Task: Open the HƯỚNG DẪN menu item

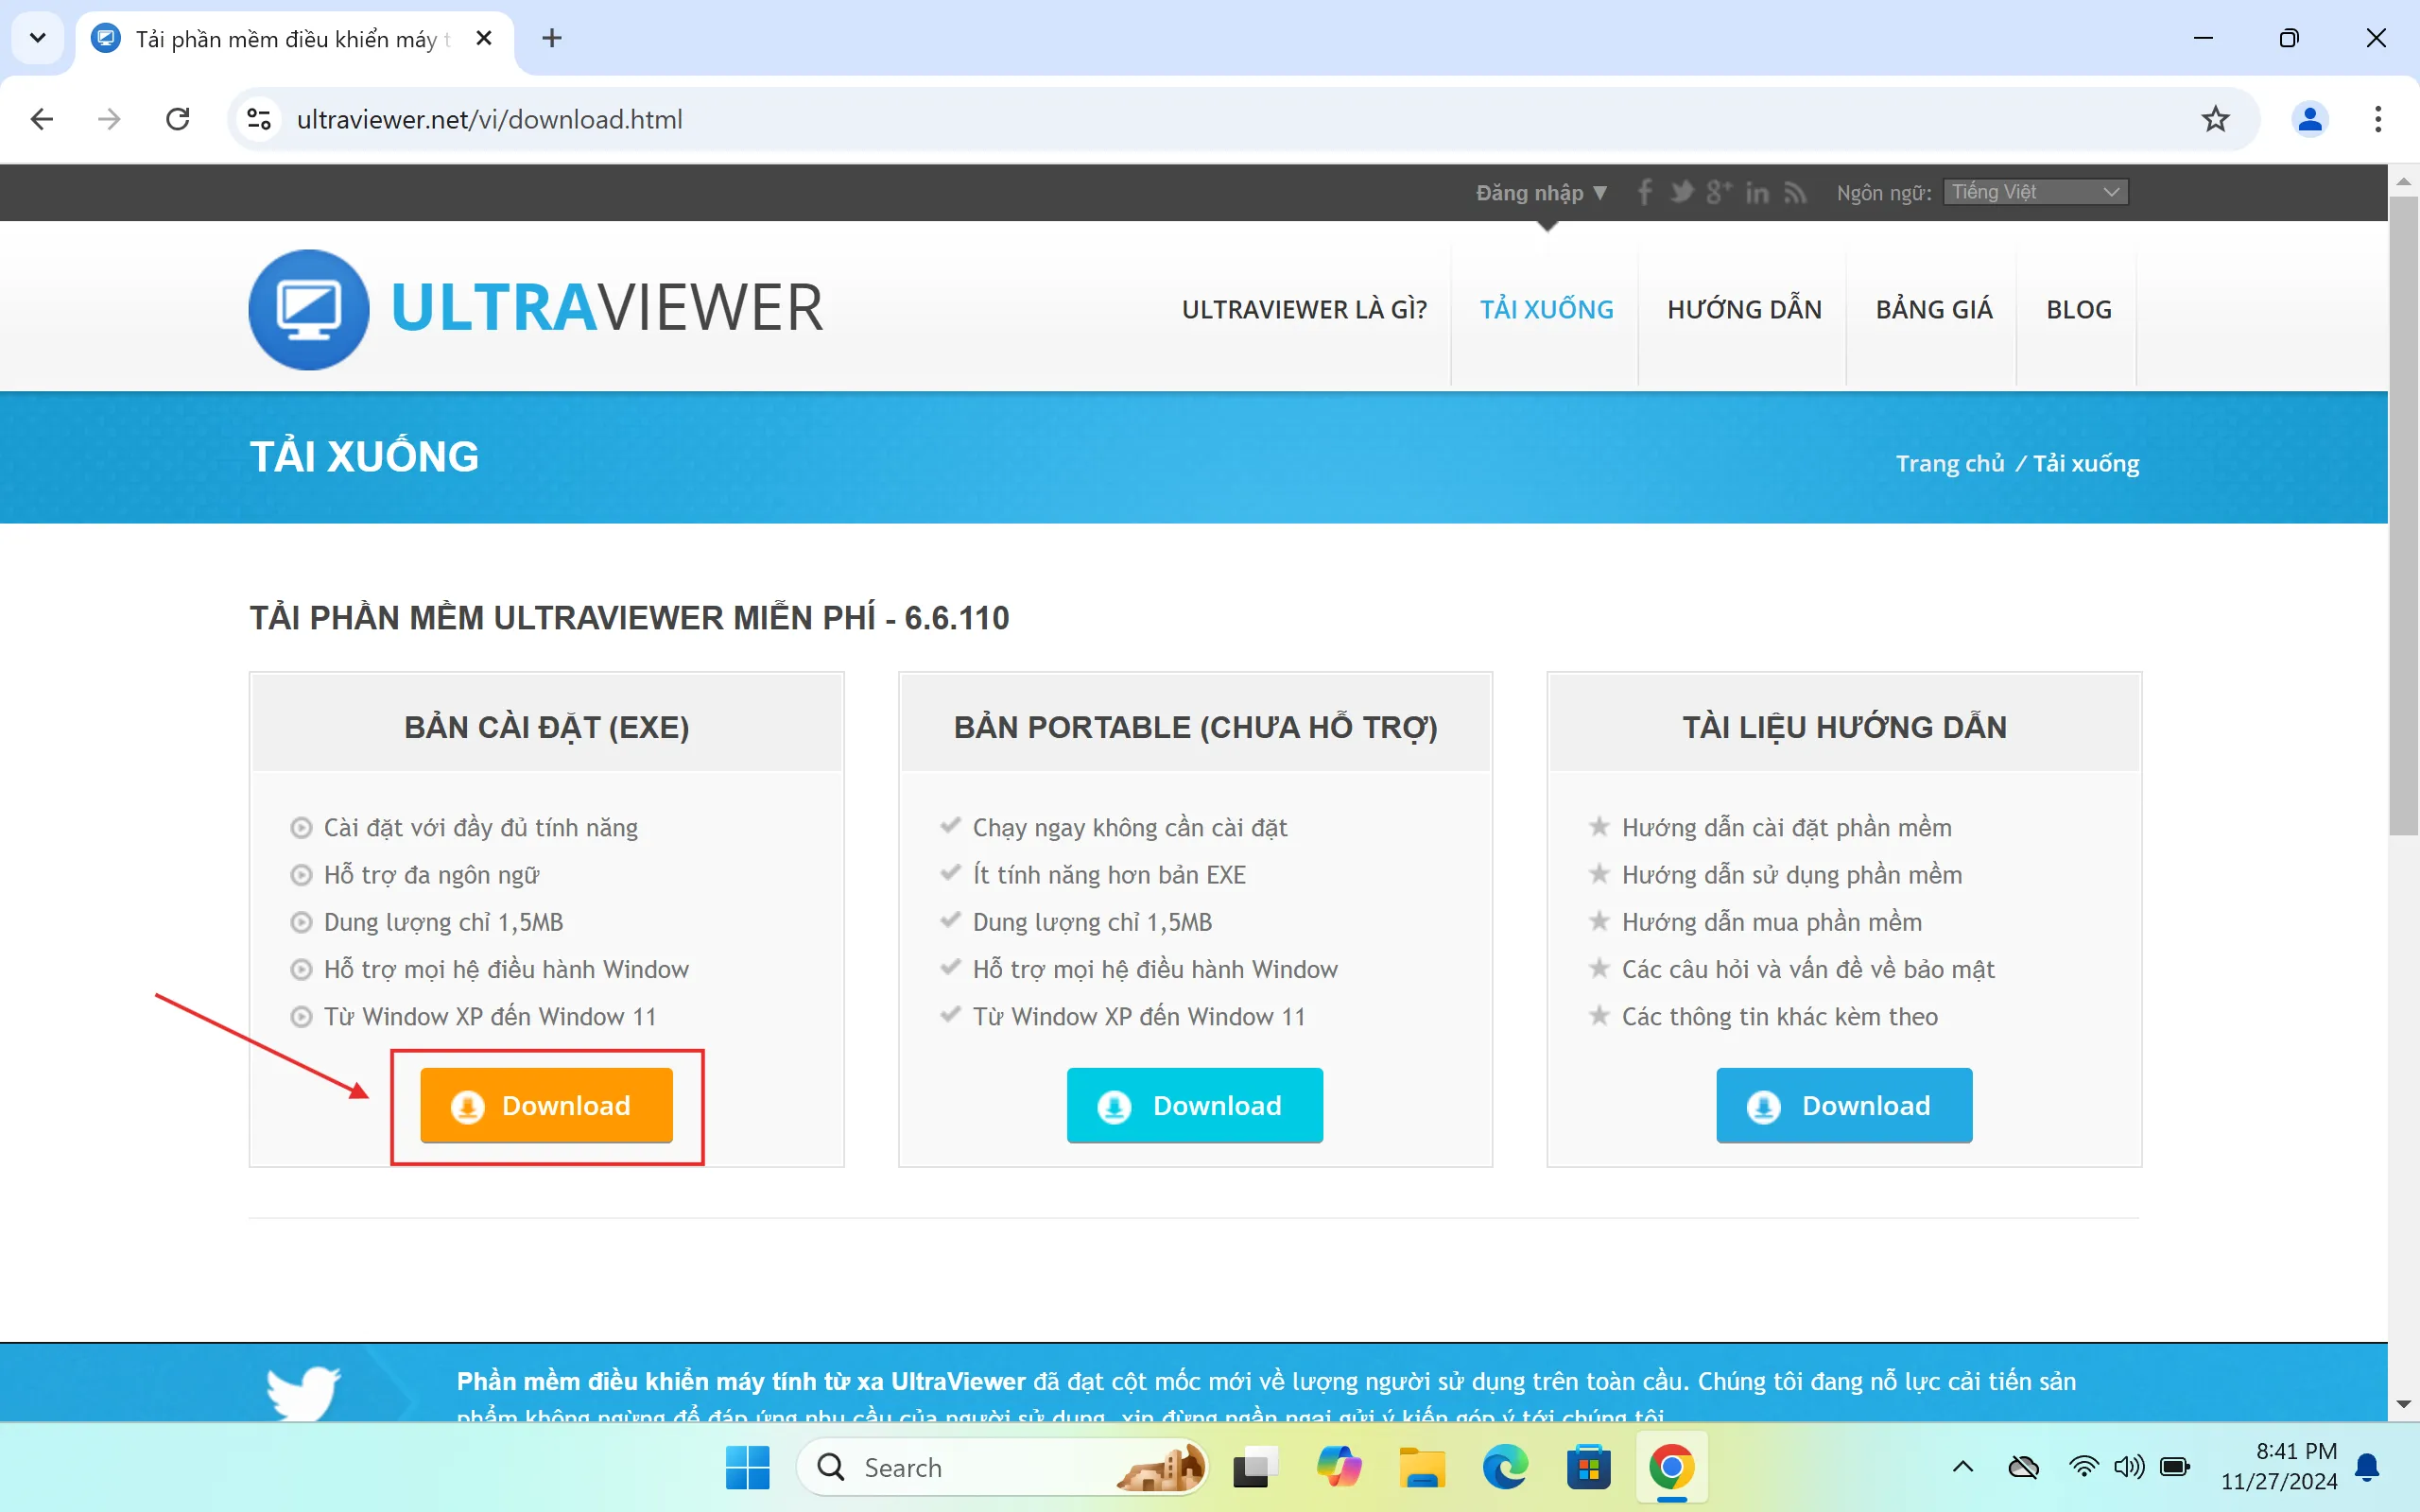Action: (x=1744, y=310)
